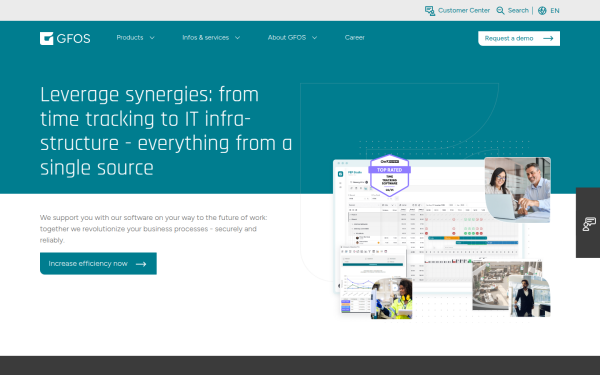
Task: Click the GFOS logo
Action: (65, 38)
